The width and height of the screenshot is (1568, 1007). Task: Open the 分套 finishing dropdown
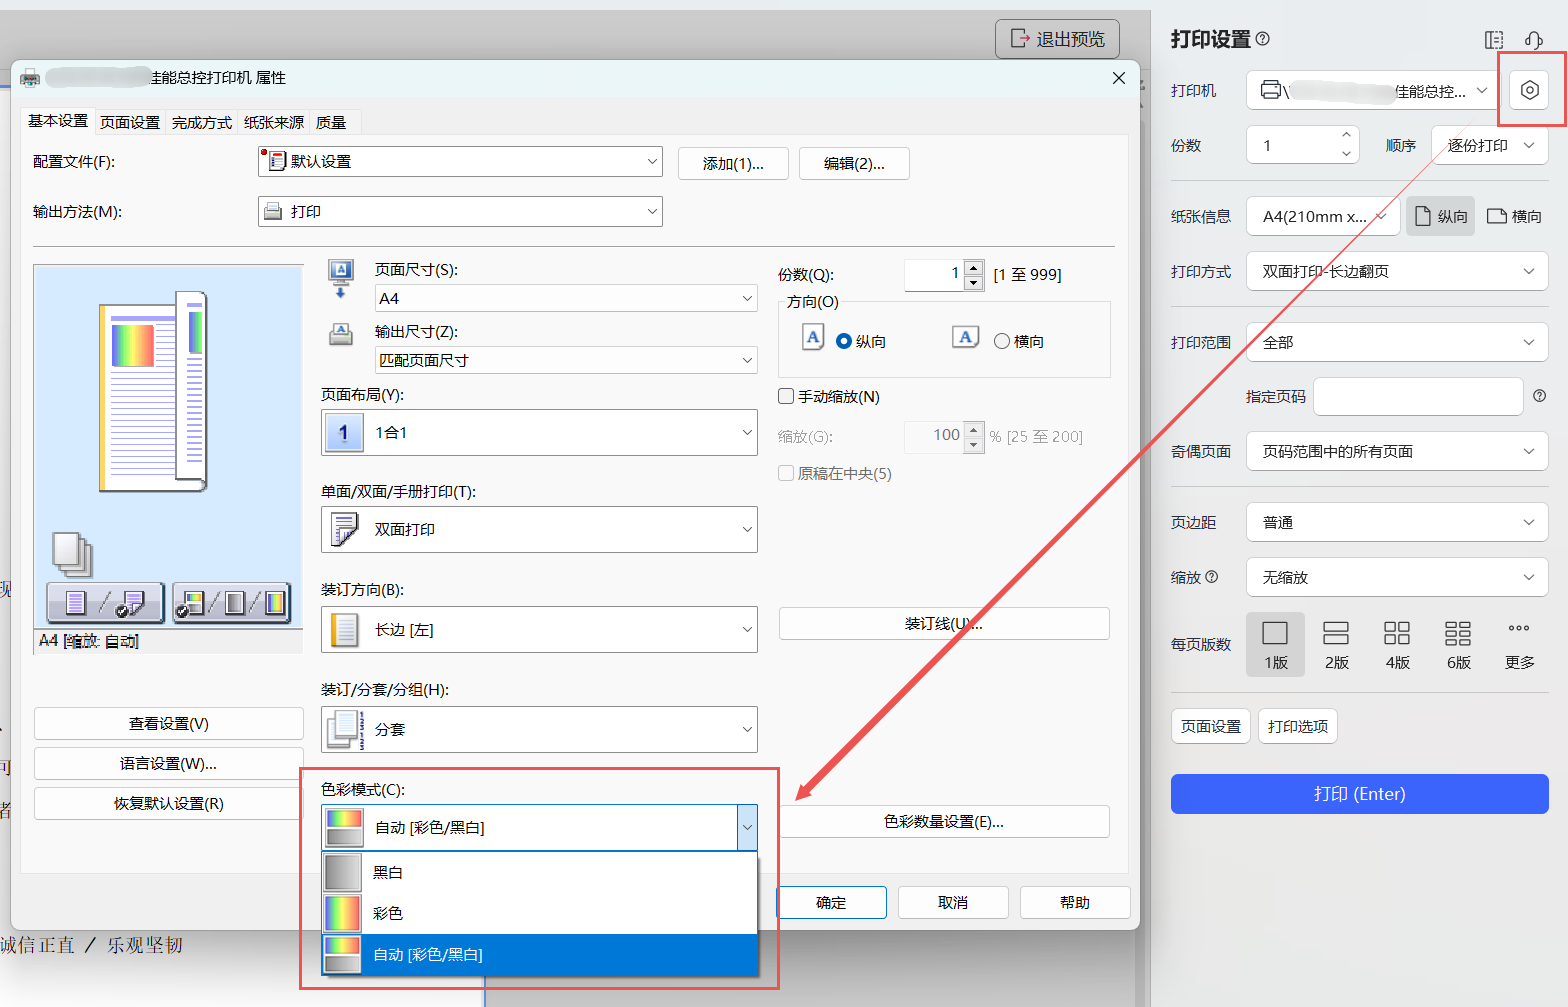coord(539,729)
